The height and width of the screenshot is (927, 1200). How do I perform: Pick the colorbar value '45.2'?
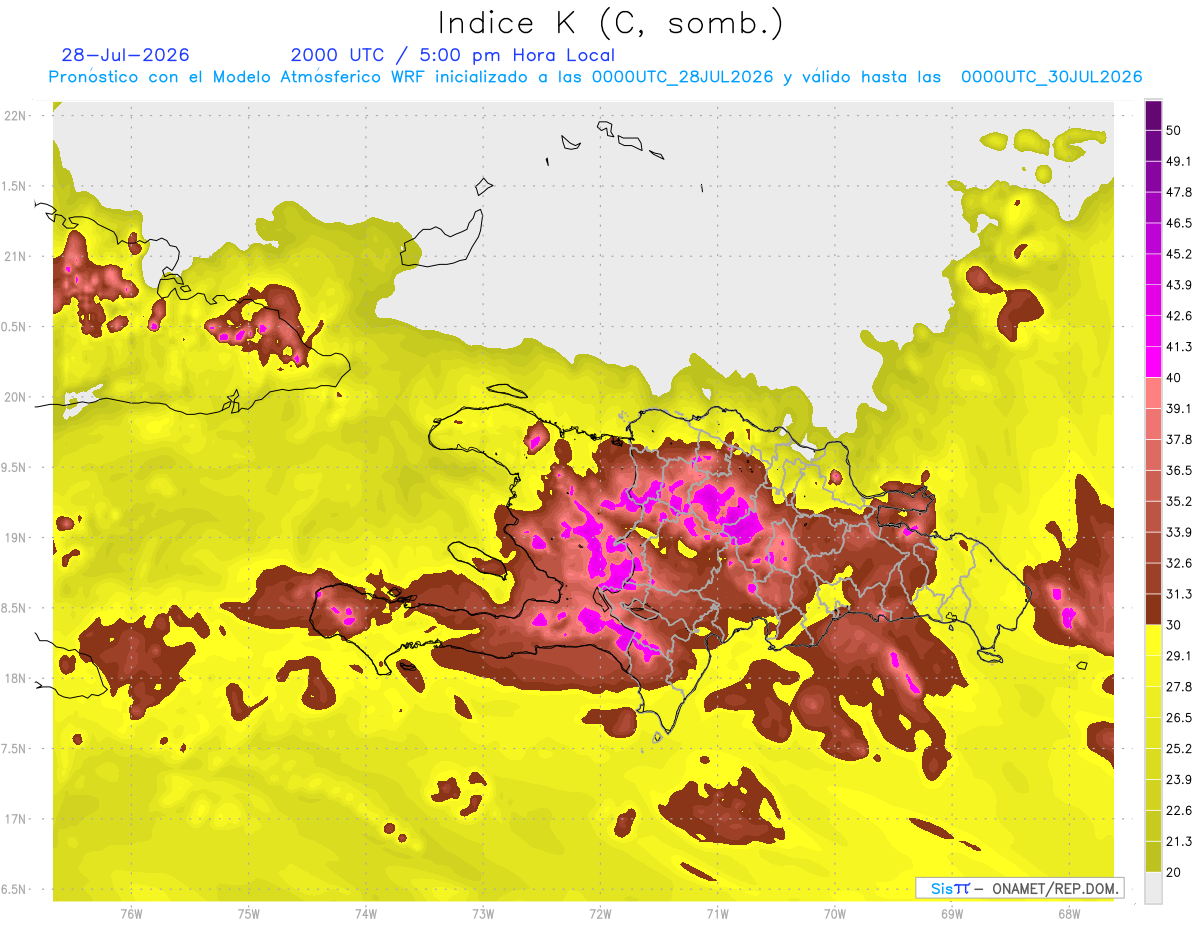1179,255
